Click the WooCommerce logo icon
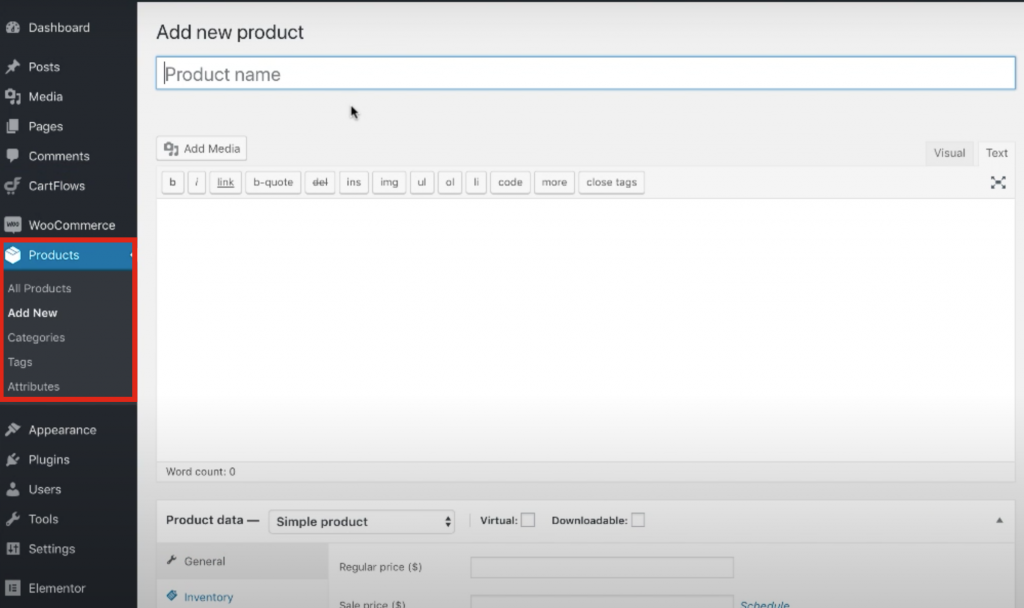Viewport: 1024px width, 608px height. tap(13, 225)
